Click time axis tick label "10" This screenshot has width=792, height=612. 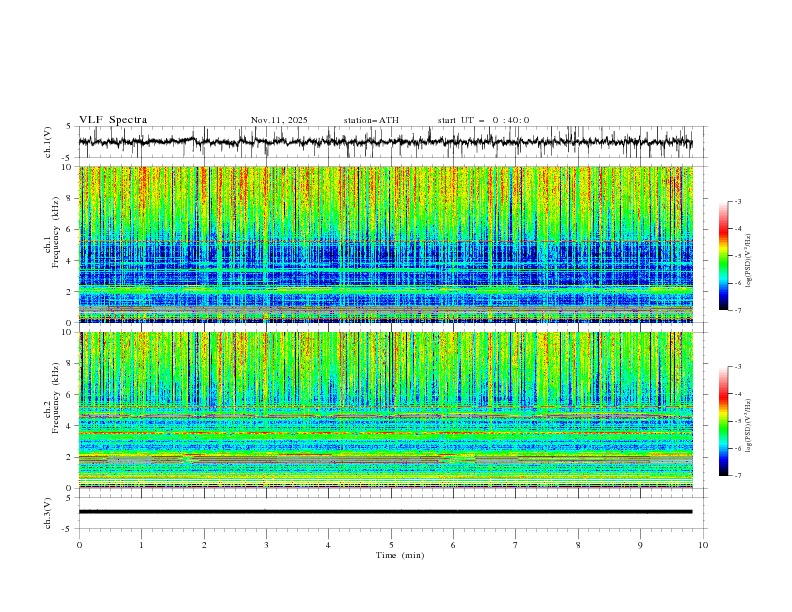click(x=703, y=545)
